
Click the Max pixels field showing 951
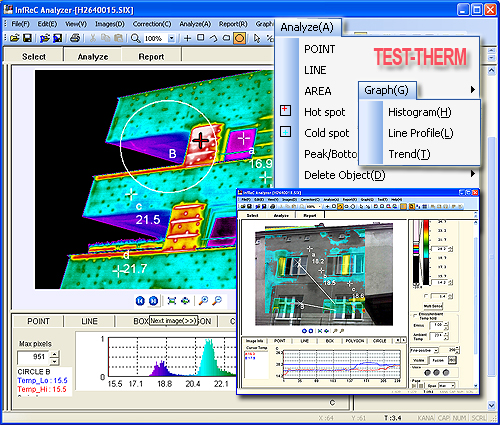(34, 357)
